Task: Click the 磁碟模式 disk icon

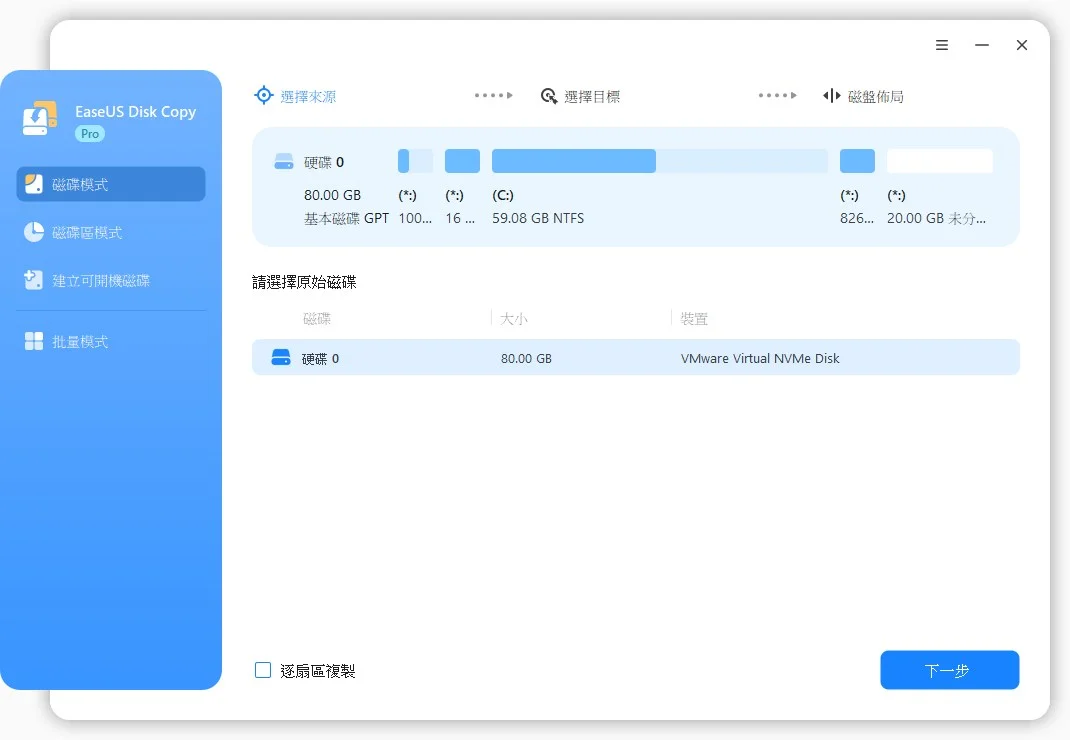Action: point(33,184)
